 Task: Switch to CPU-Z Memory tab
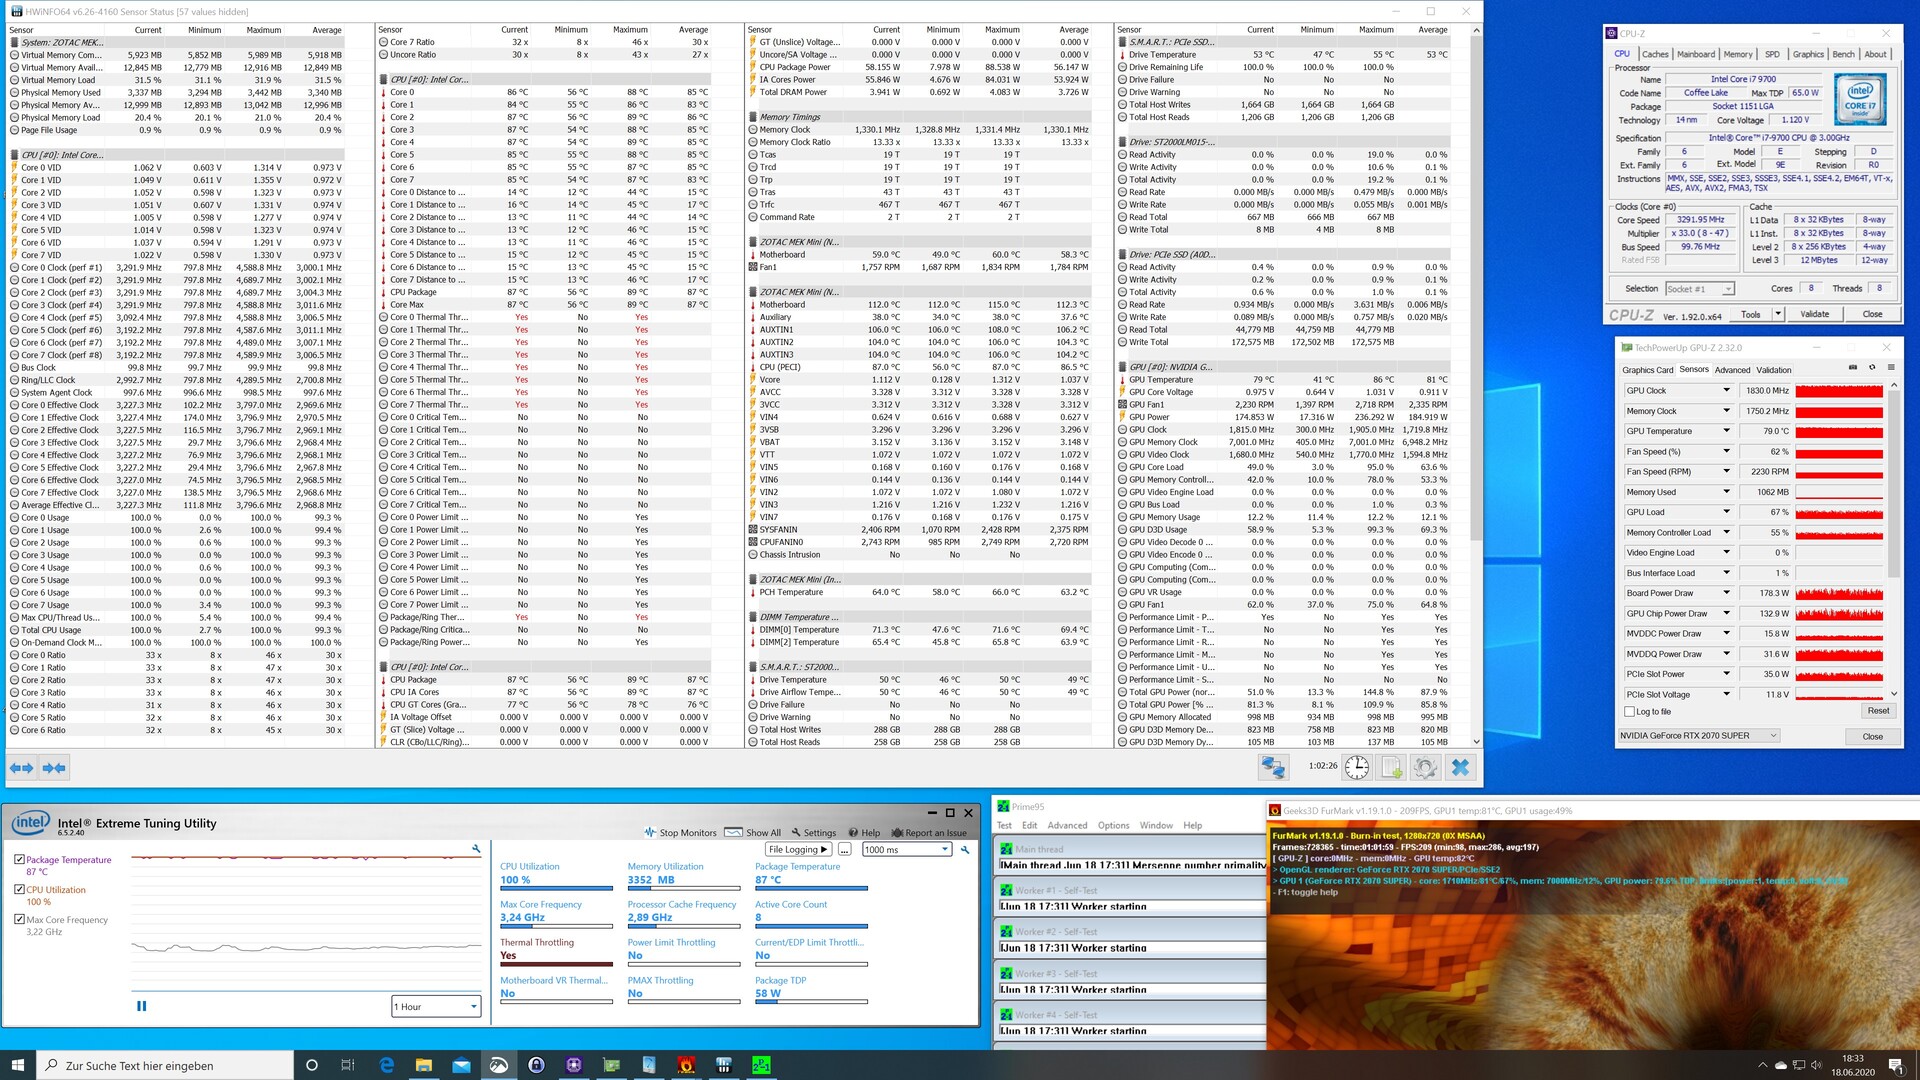point(1738,54)
